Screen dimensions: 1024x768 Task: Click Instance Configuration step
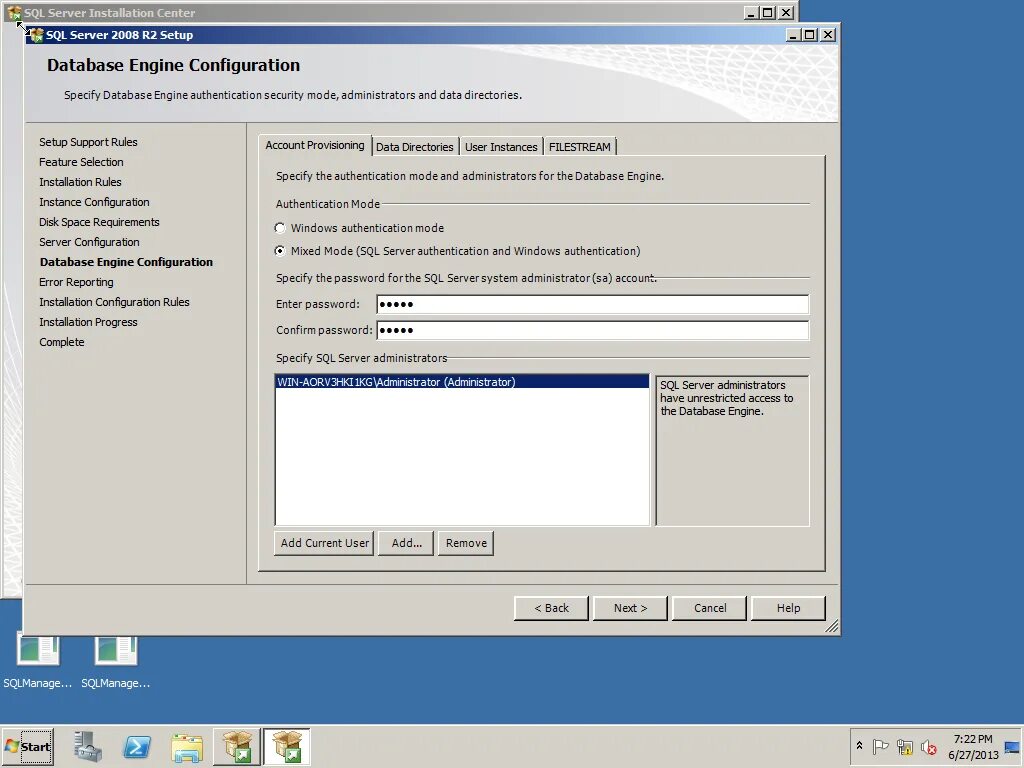(x=94, y=202)
